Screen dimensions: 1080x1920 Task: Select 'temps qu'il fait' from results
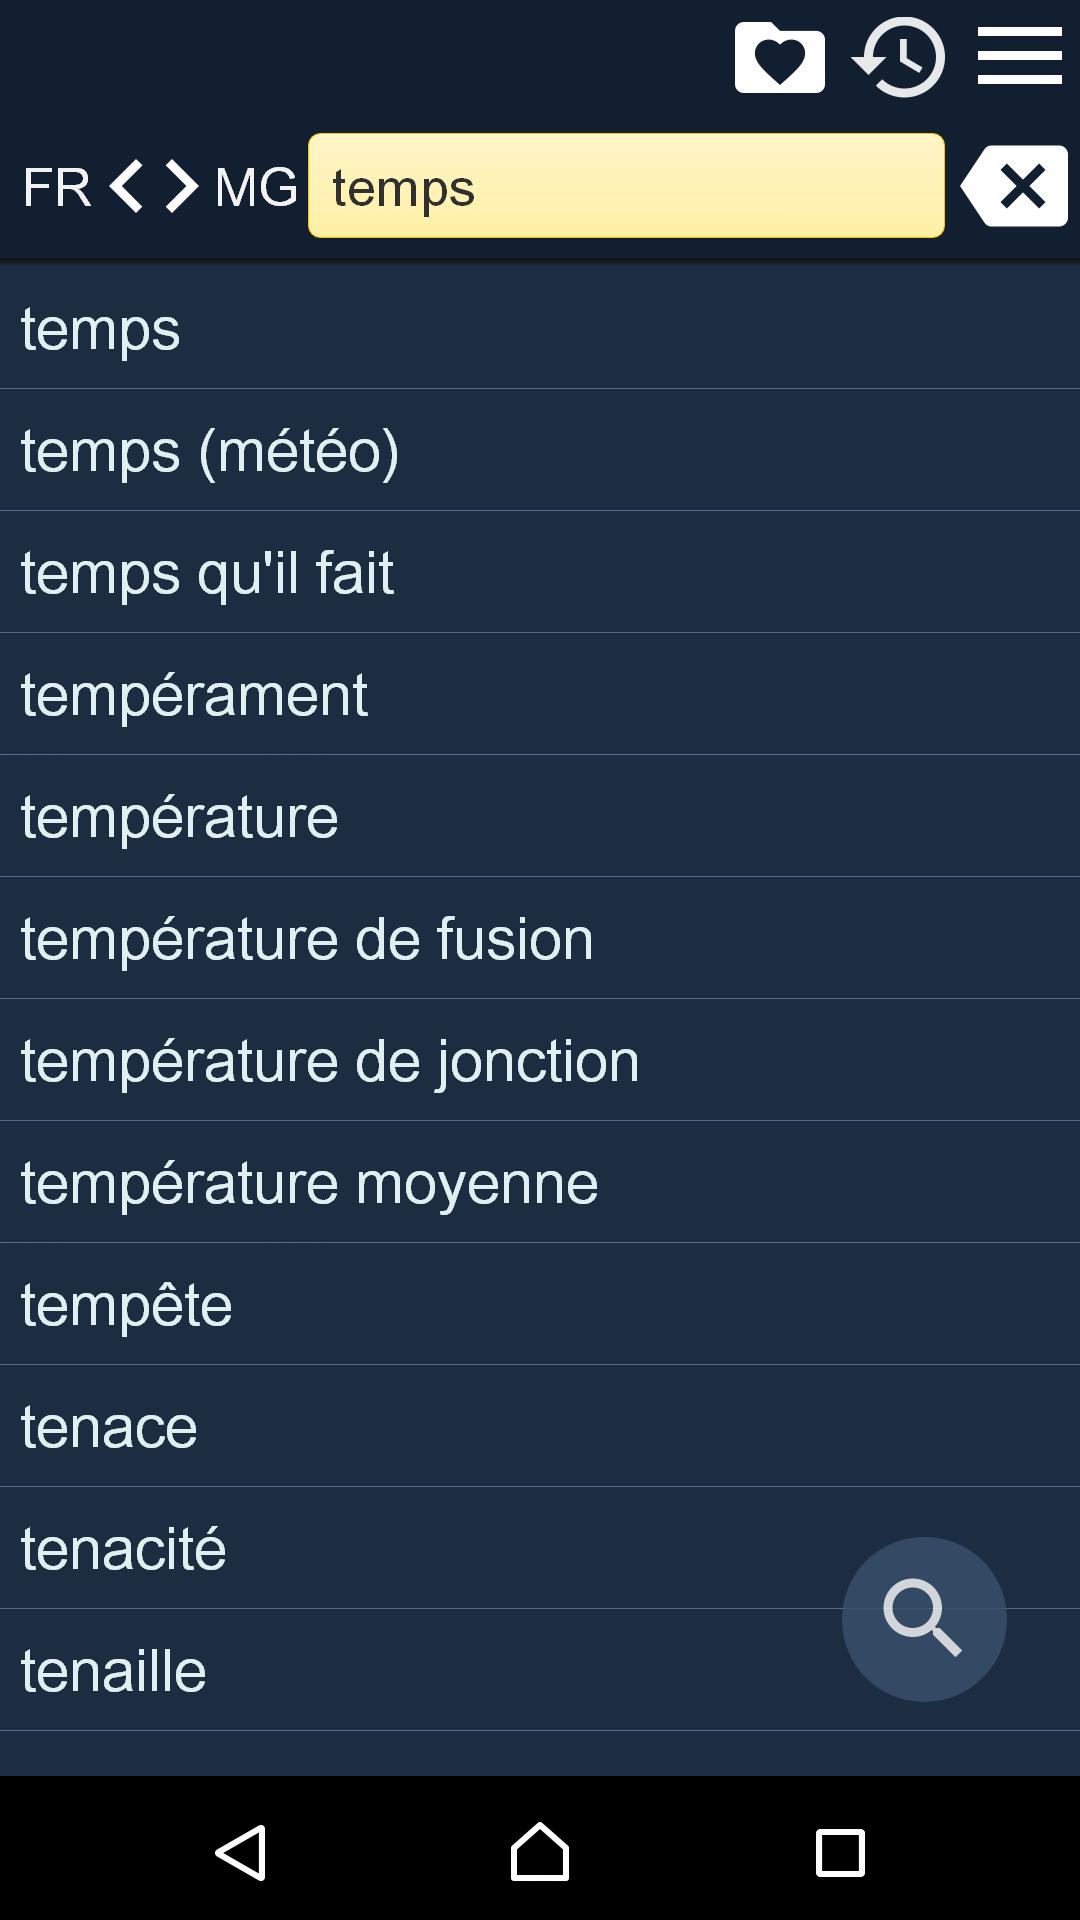(x=540, y=572)
